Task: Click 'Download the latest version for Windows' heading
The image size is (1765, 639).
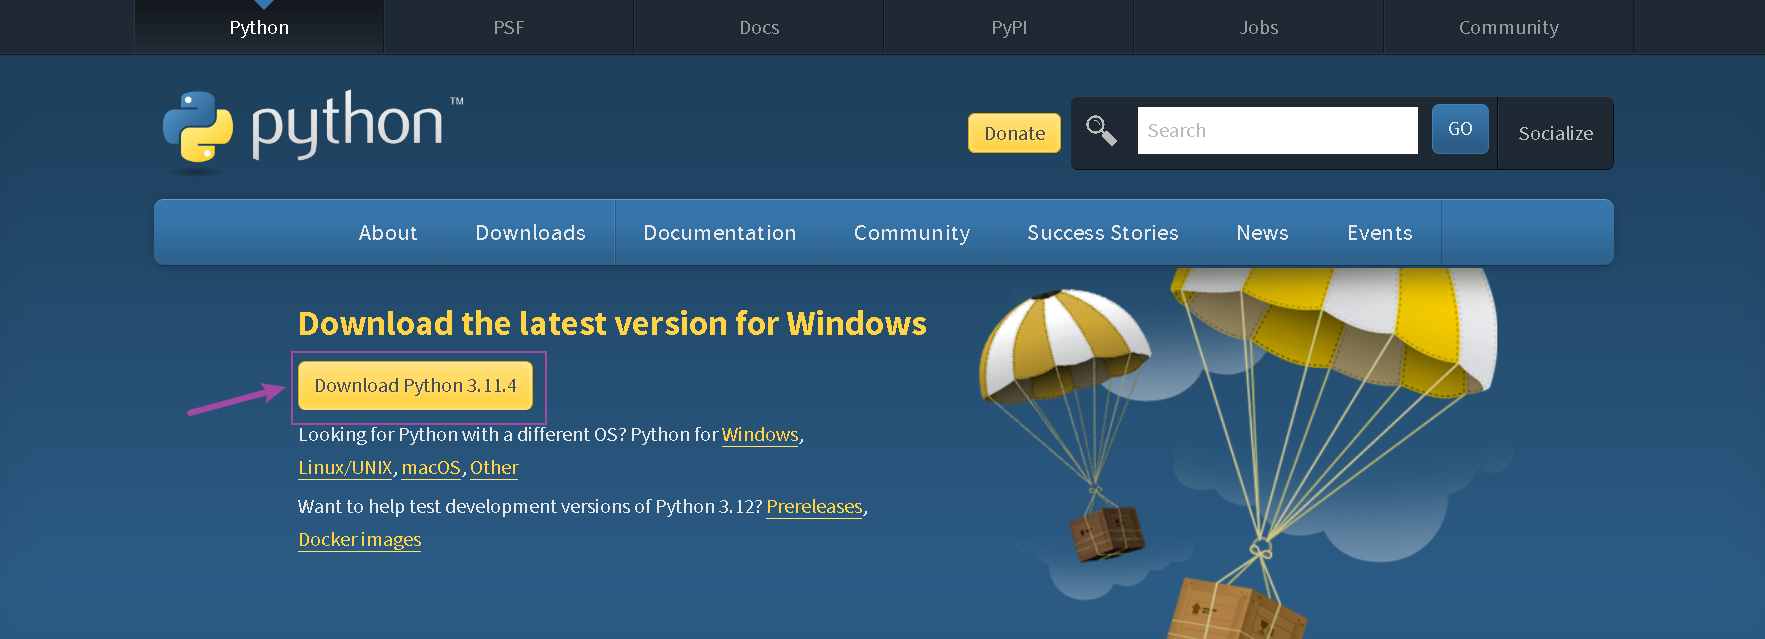Action: 612,324
